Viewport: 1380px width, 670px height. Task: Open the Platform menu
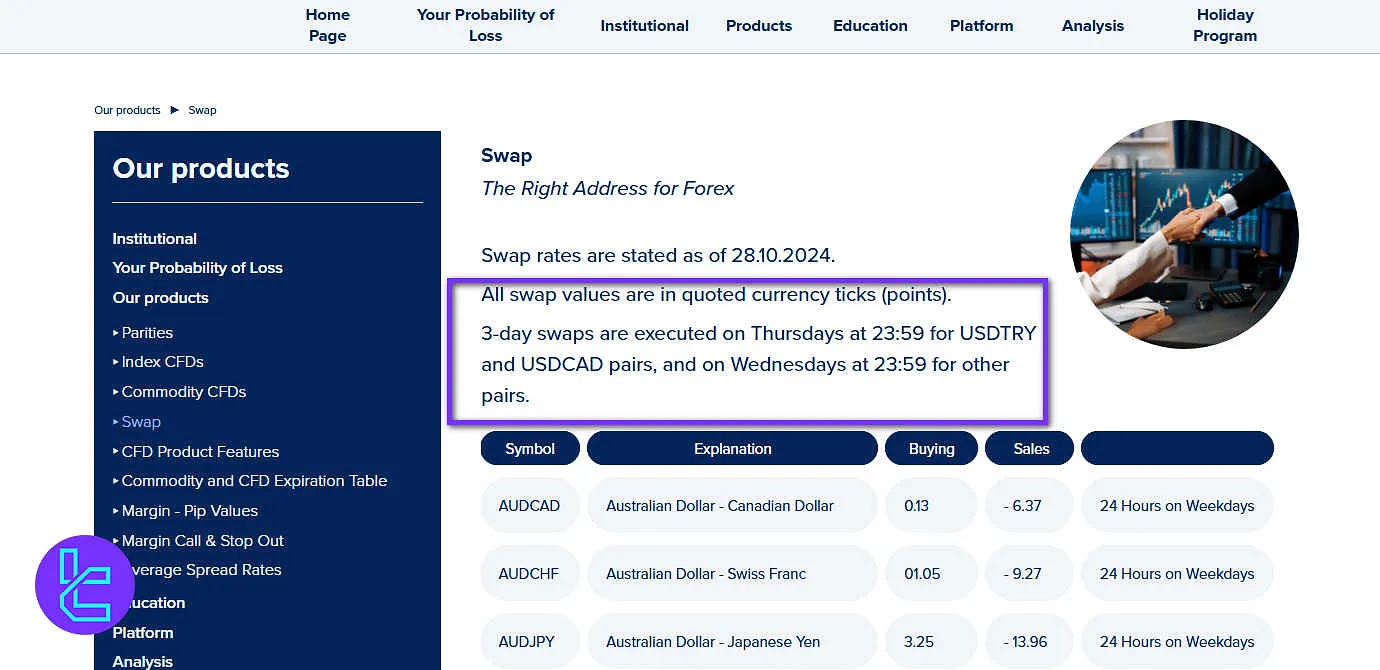[981, 26]
